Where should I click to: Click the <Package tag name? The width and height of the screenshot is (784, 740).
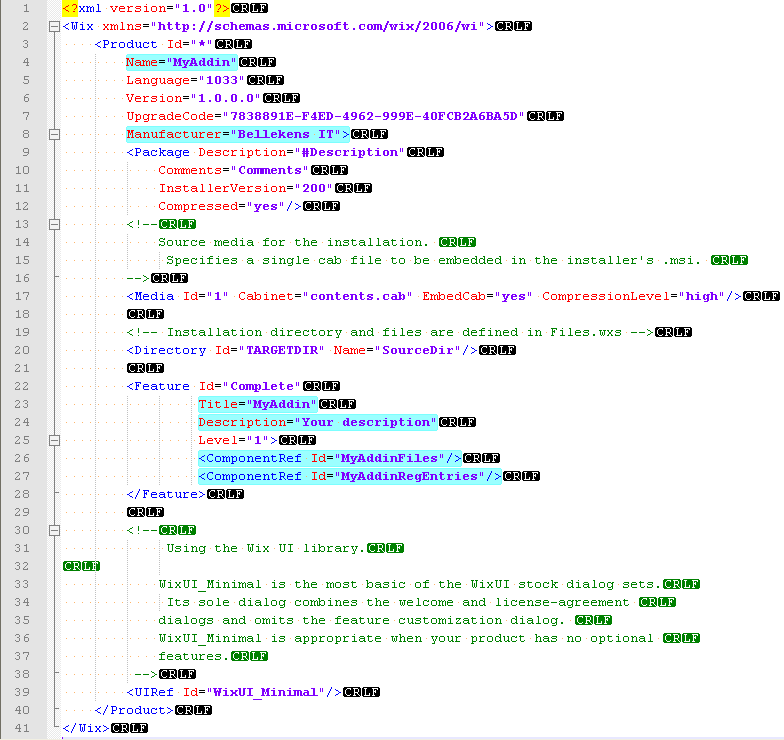158,152
